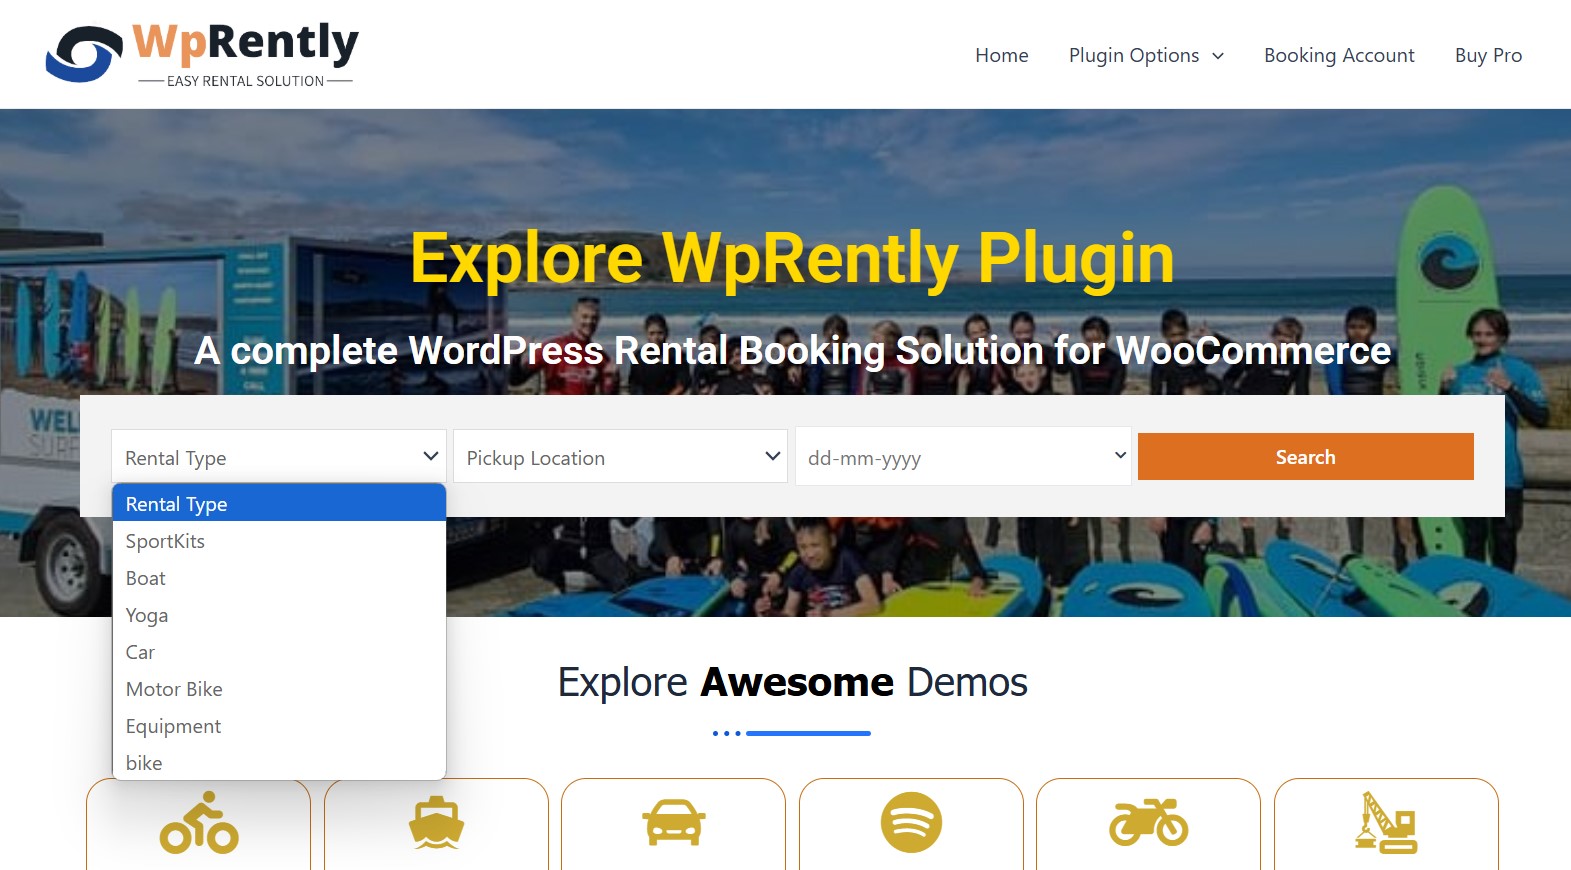The image size is (1571, 870).
Task: Click the Spotify-style yoga demo icon
Action: (911, 823)
